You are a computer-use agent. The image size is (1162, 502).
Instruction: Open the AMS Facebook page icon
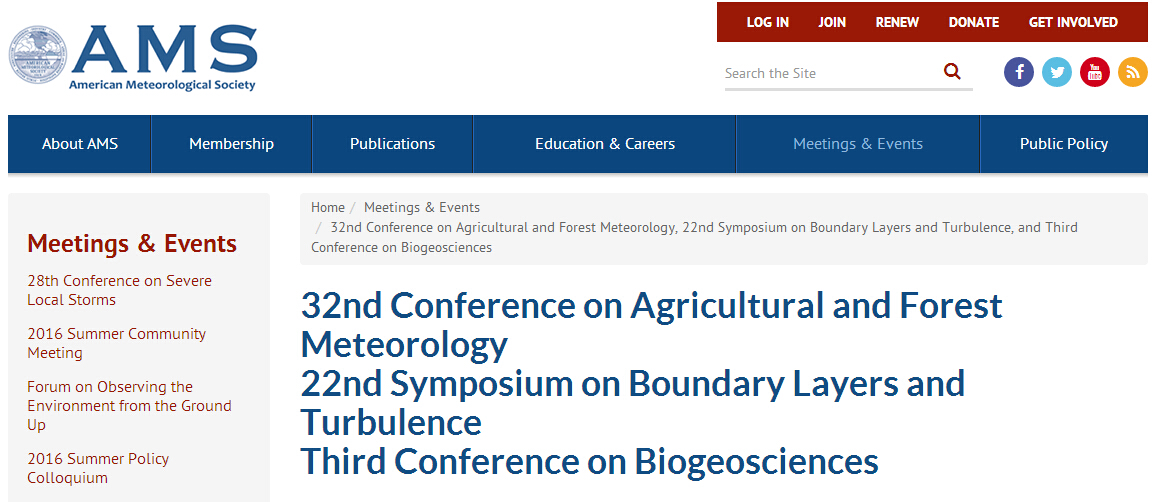point(1019,72)
